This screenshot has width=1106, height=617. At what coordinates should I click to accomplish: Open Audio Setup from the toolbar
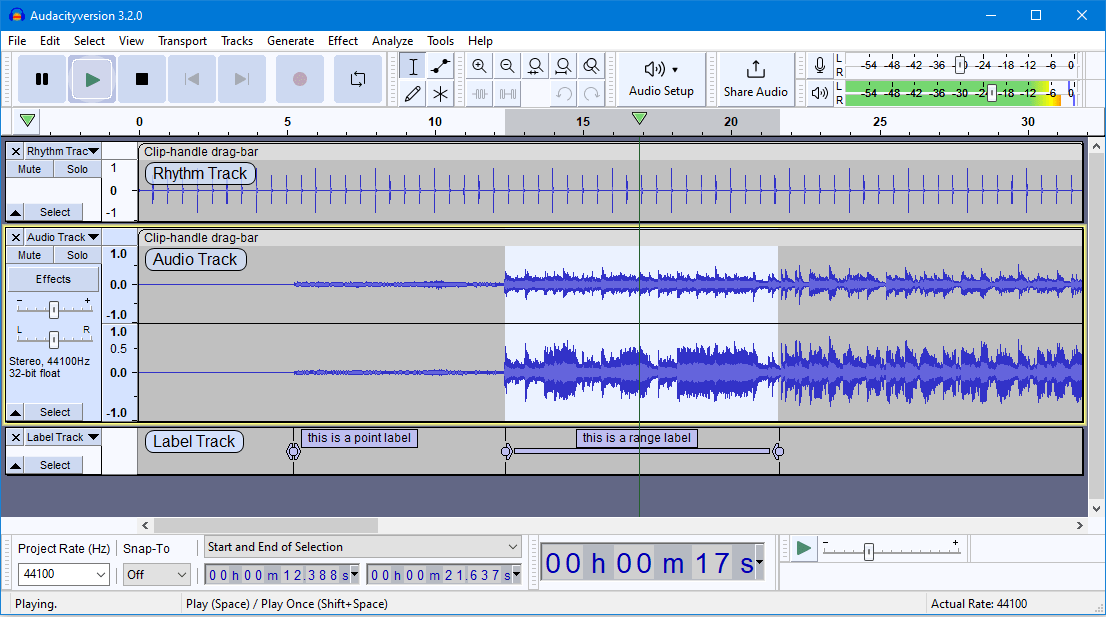coord(662,79)
